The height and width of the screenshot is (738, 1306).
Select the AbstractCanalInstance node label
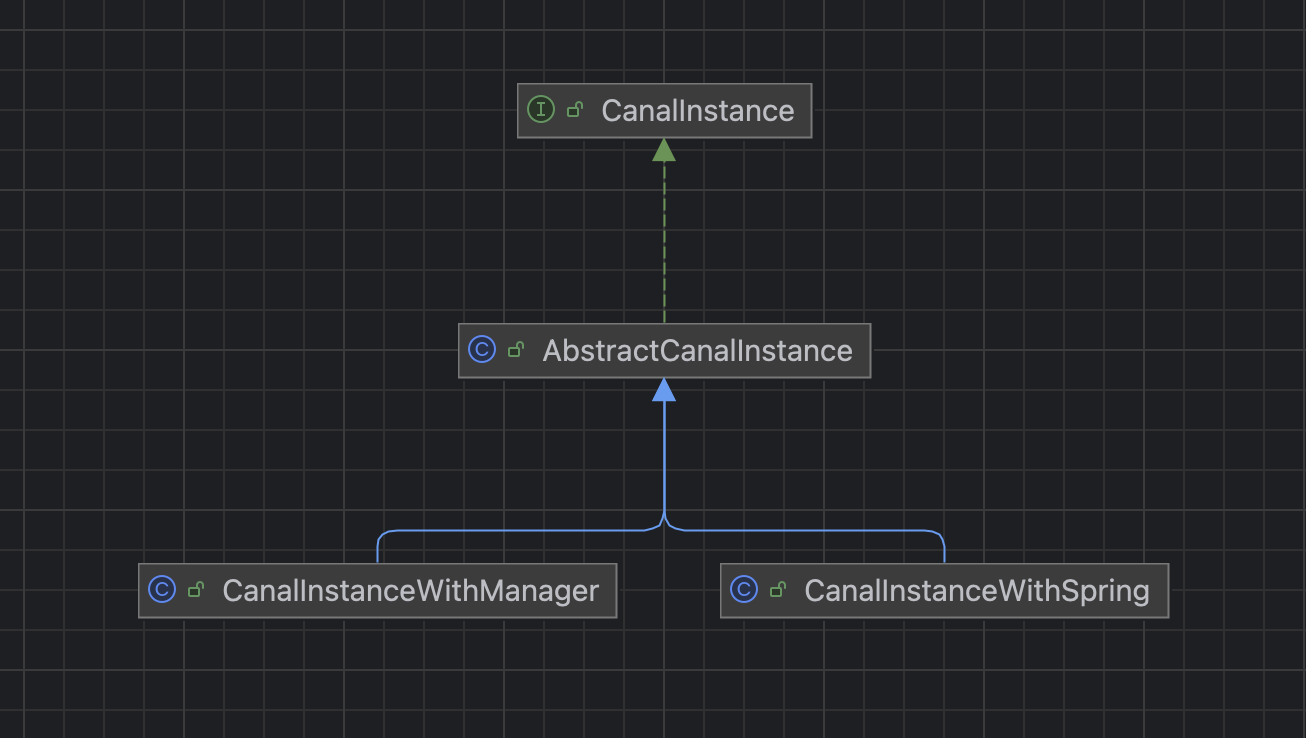(x=697, y=350)
